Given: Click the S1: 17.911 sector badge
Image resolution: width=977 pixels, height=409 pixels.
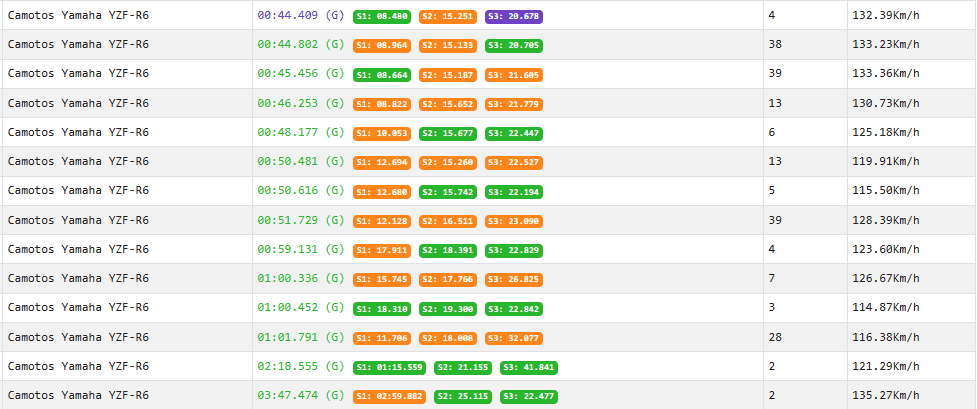Looking at the screenshot, I should [x=382, y=250].
